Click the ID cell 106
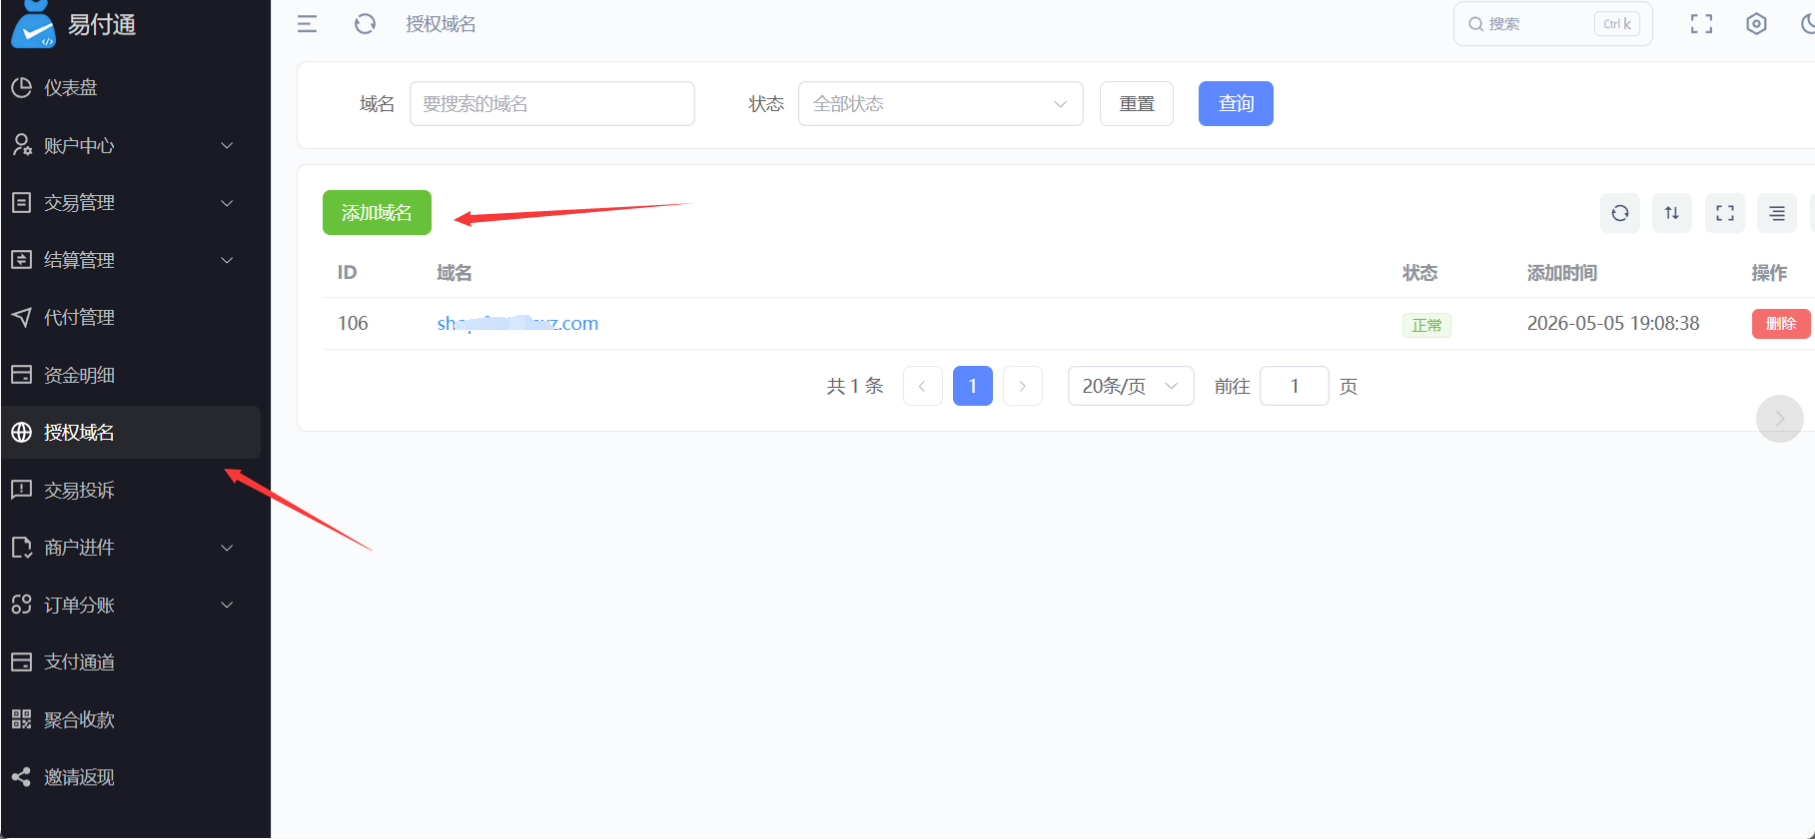Screen dimensions: 1815x839 click(353, 323)
